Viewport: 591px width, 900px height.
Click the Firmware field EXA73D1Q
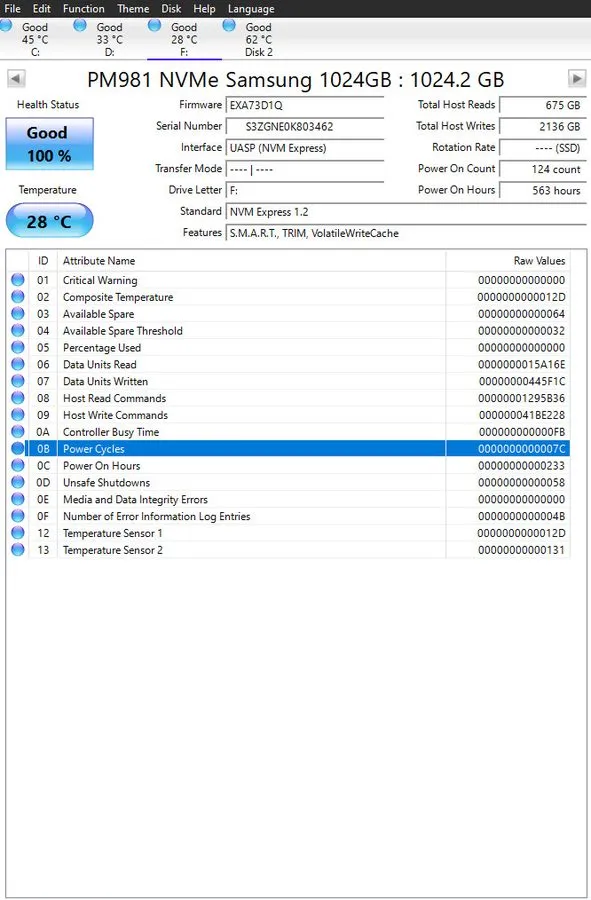(x=305, y=105)
